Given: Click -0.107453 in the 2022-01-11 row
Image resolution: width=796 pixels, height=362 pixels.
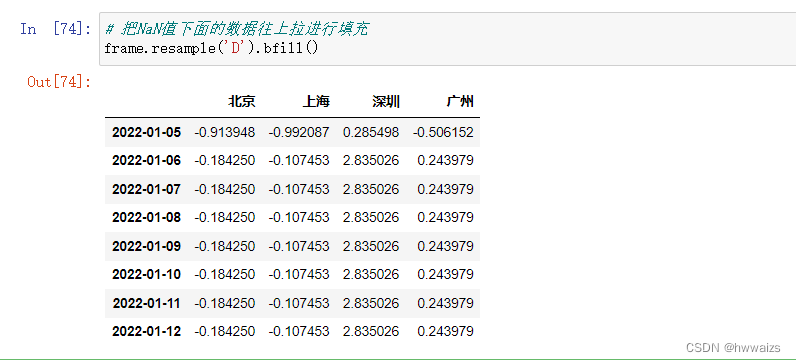Looking at the screenshot, I should [x=299, y=303].
